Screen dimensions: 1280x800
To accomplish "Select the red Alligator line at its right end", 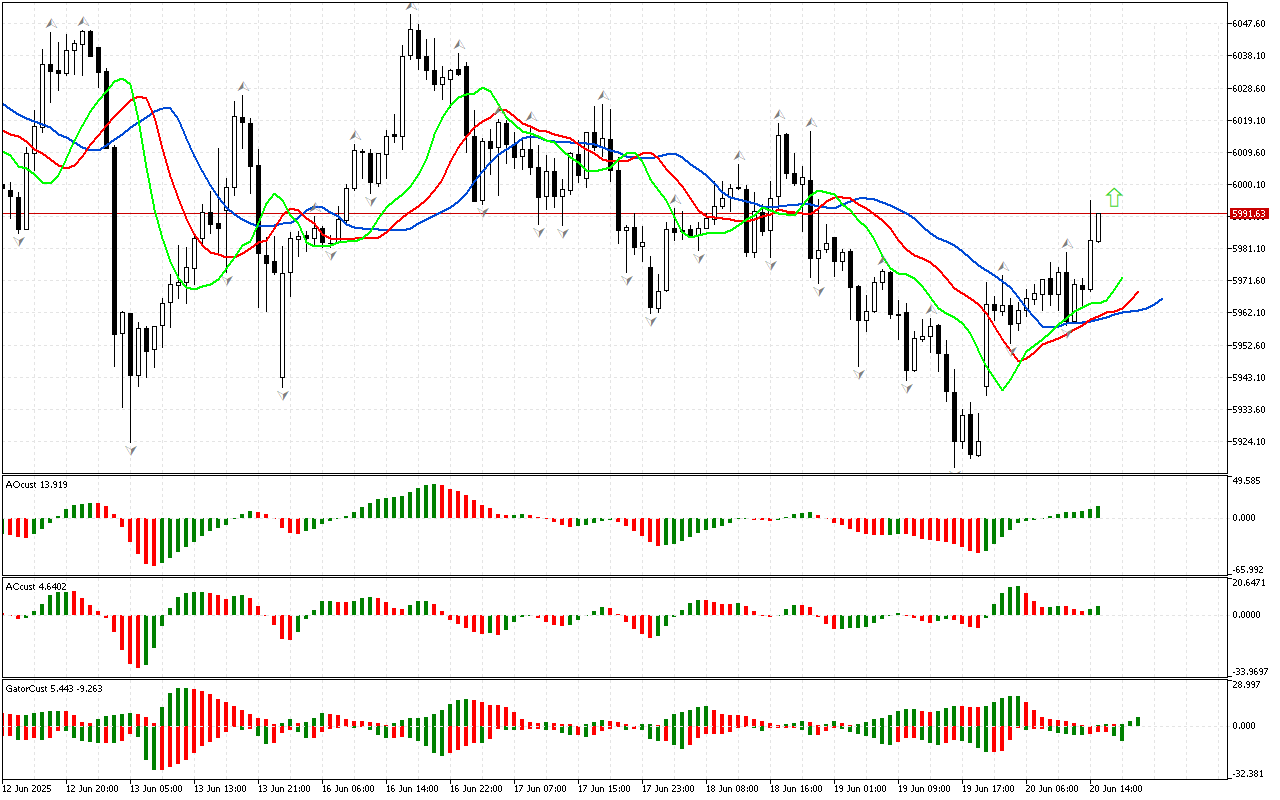I will 1136,293.
